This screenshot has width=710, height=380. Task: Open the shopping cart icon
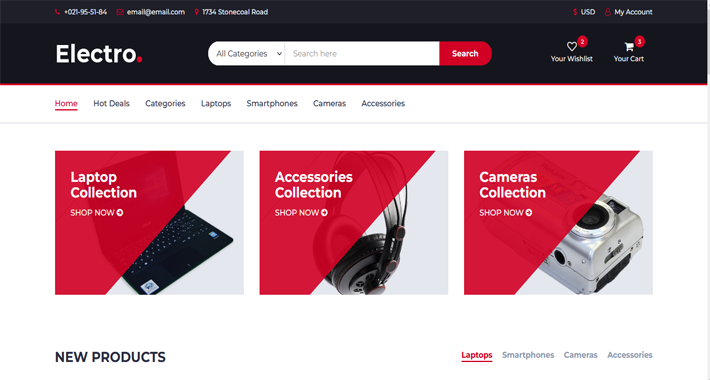(x=628, y=46)
